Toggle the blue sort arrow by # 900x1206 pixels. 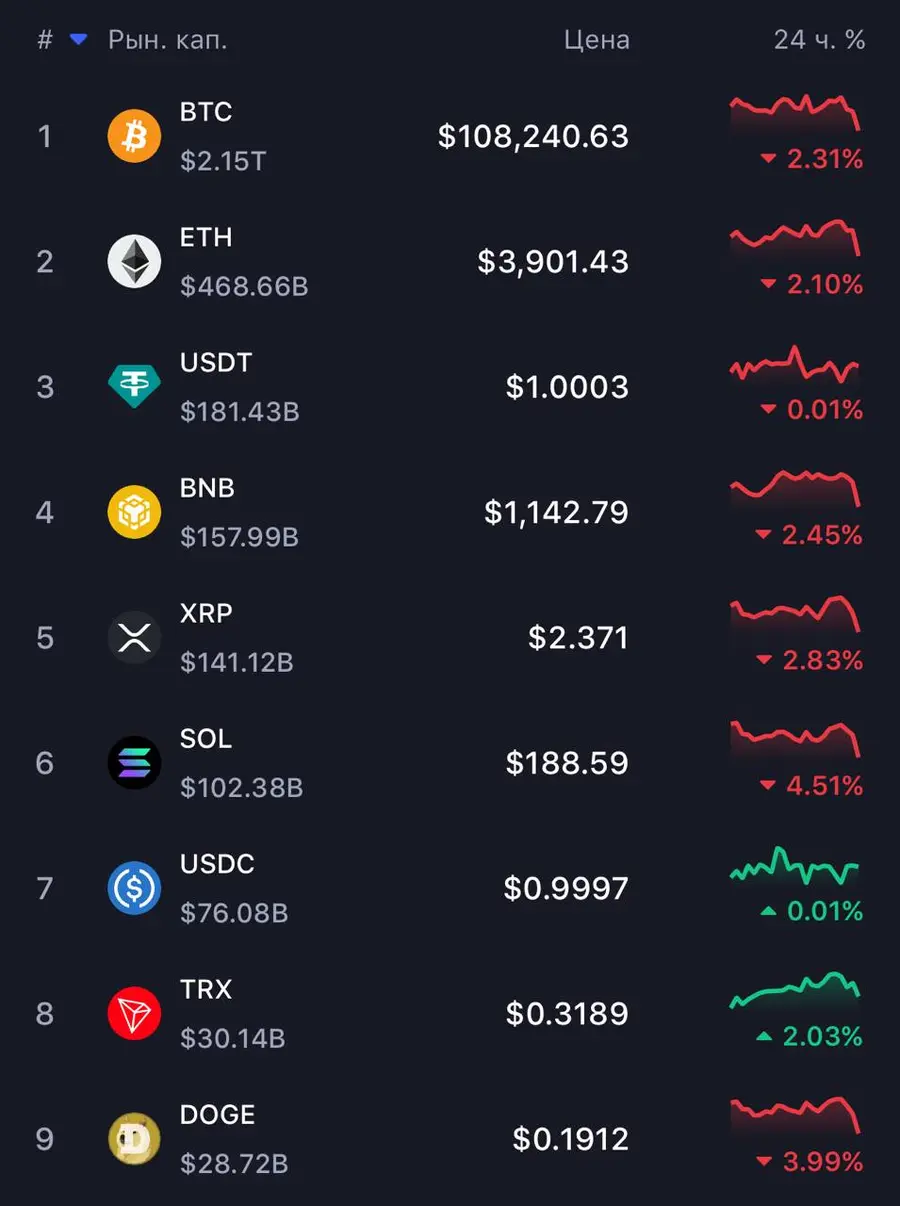pyautogui.click(x=78, y=40)
